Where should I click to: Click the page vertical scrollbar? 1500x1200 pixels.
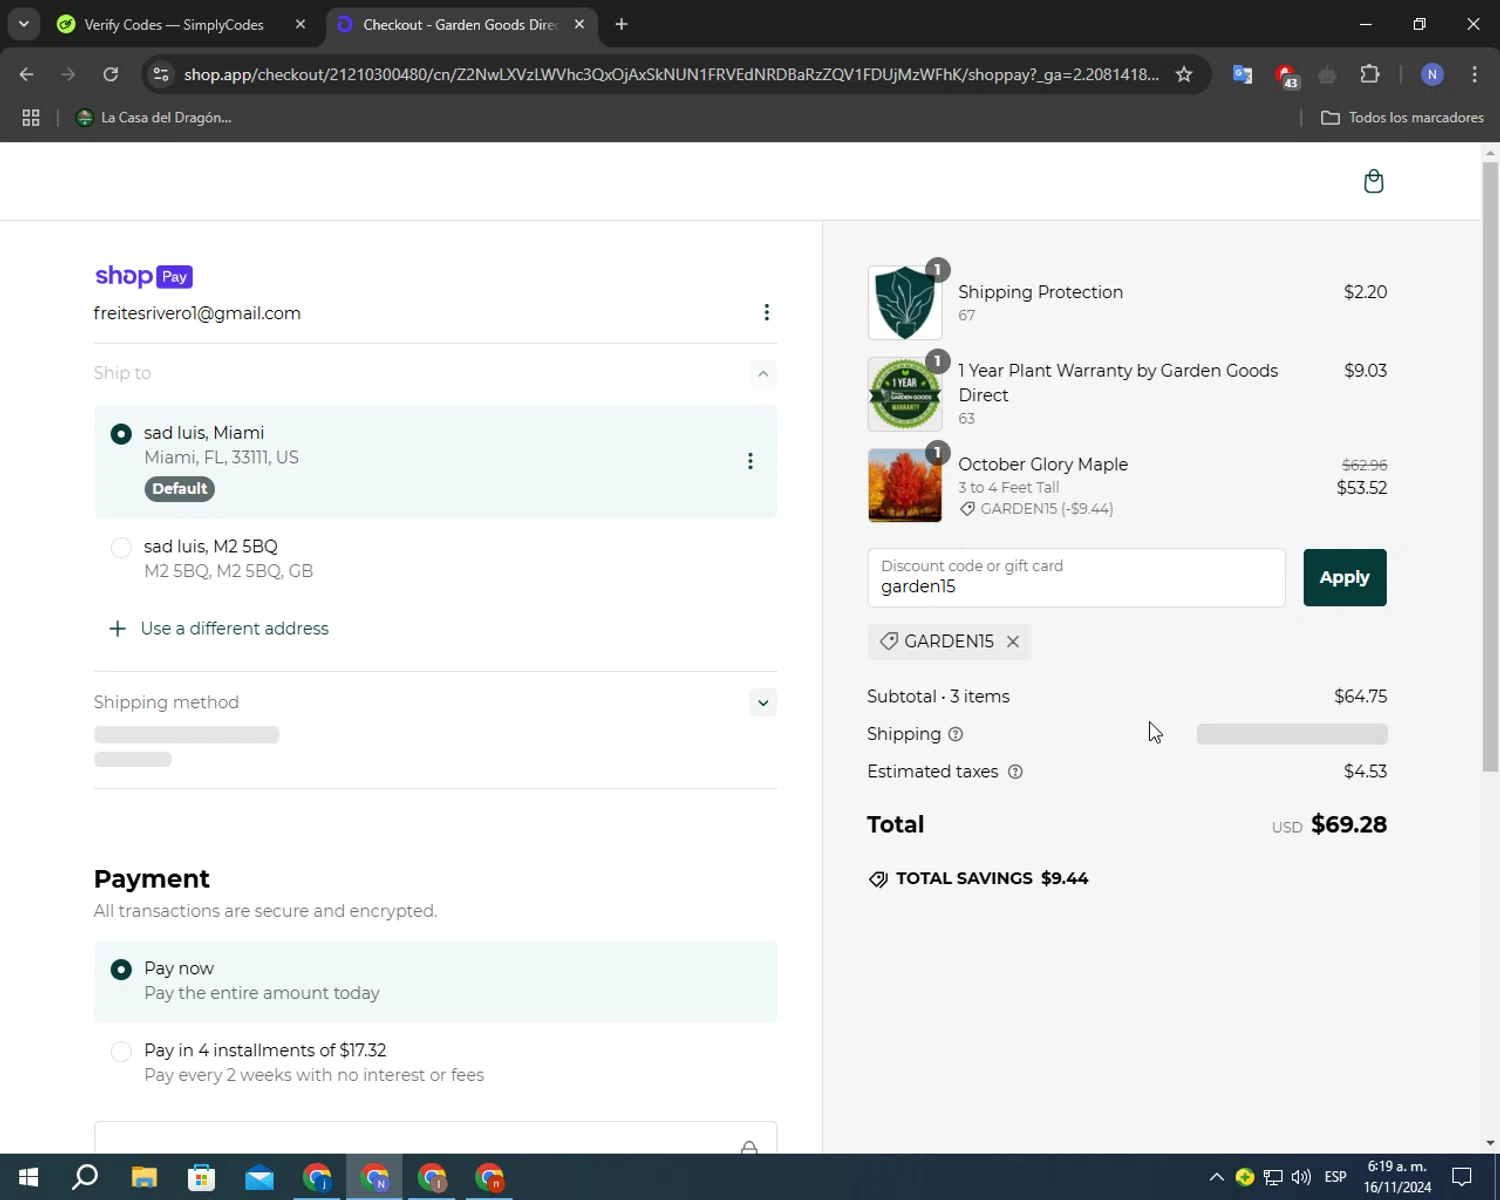point(1490,466)
